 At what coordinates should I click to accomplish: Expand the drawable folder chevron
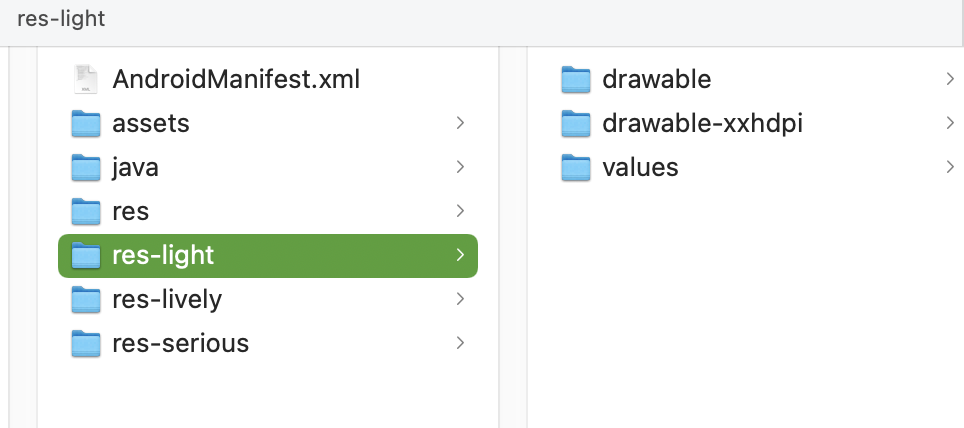949,79
